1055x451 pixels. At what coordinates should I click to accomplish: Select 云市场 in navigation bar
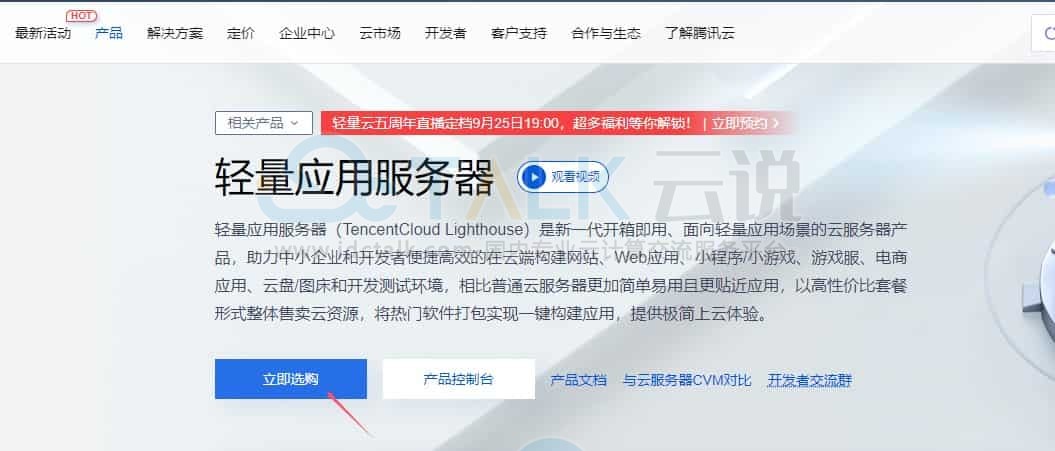pyautogui.click(x=380, y=33)
